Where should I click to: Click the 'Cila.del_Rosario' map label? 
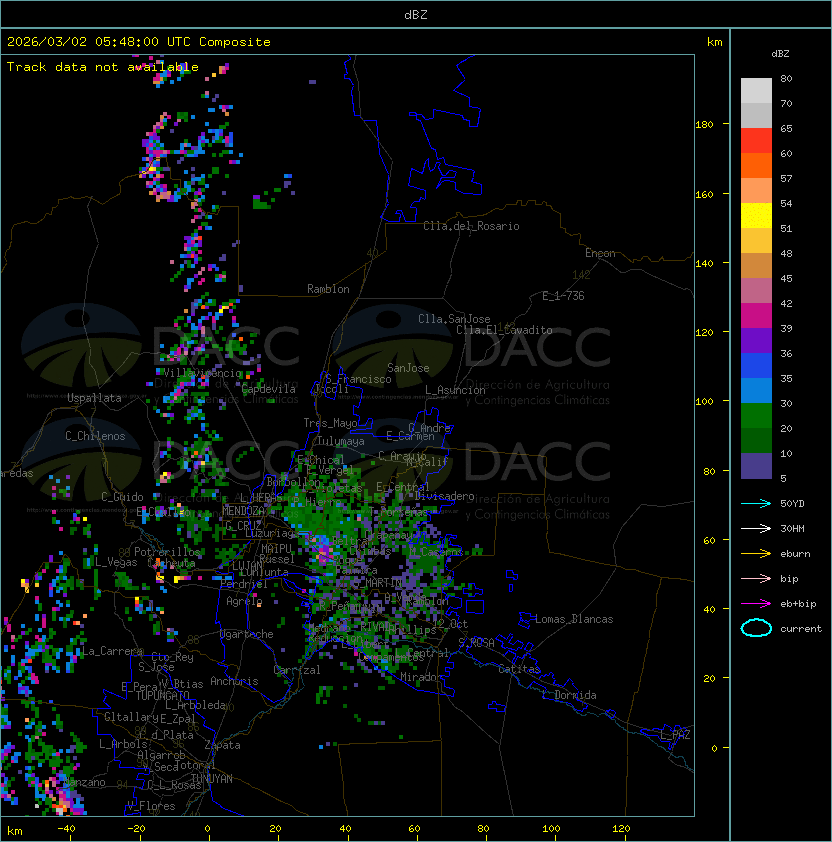(471, 226)
